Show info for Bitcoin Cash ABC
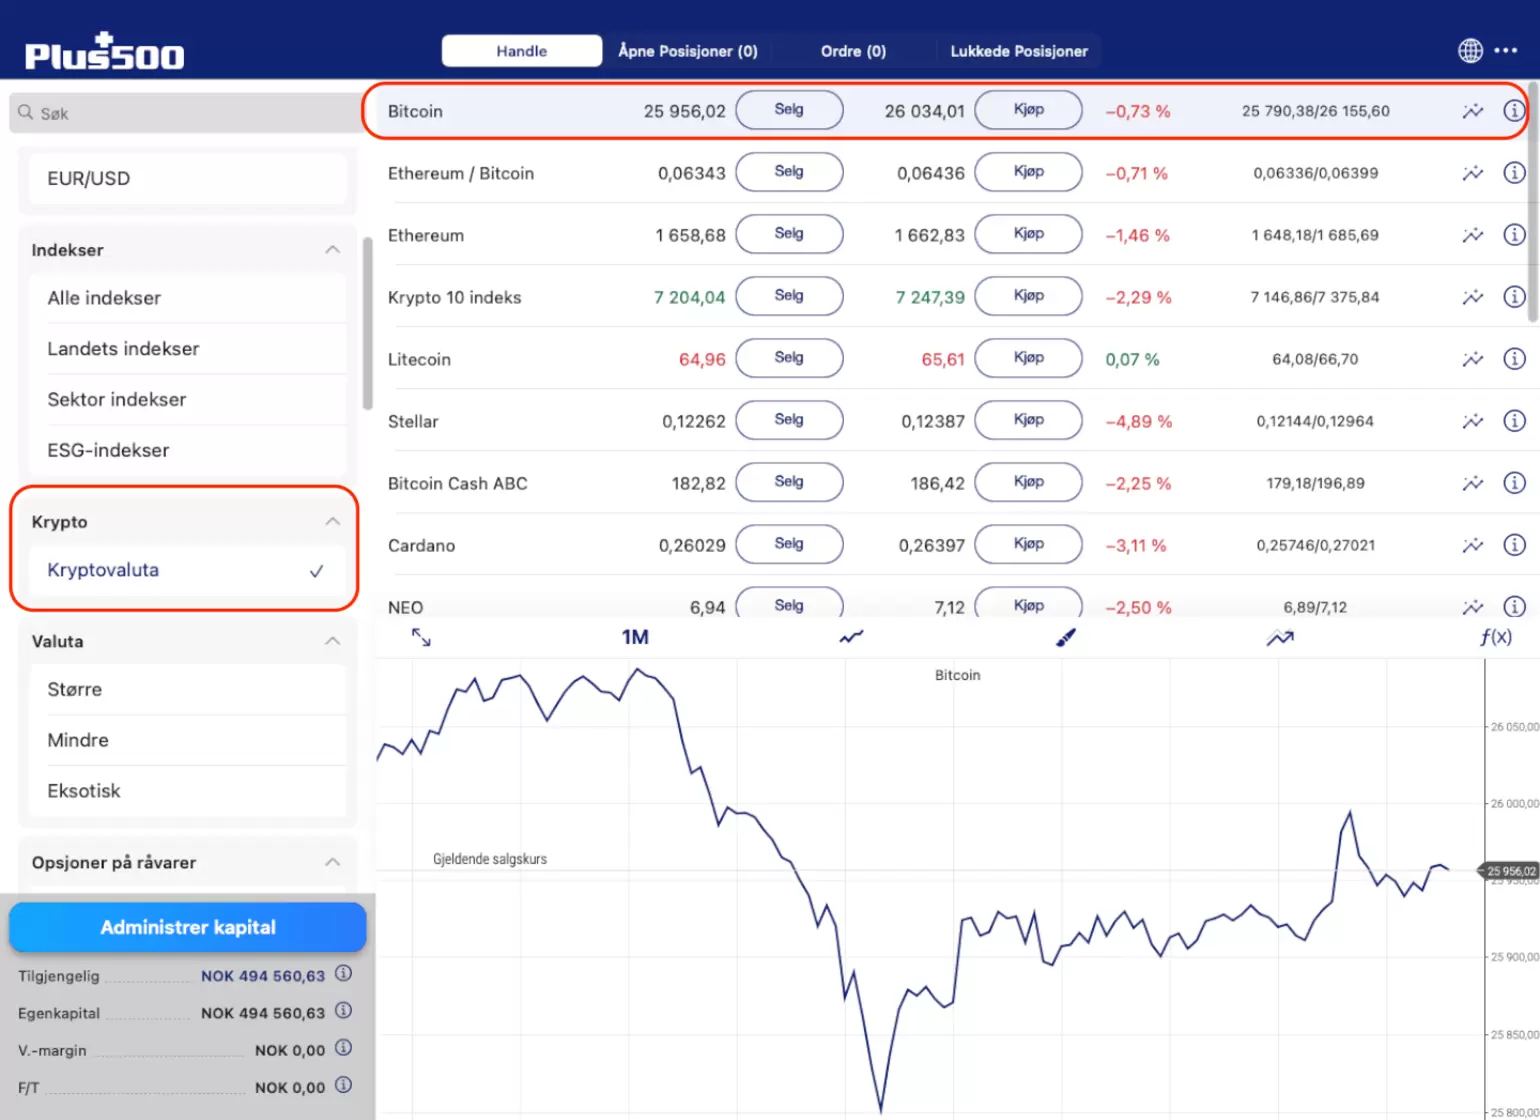Image resolution: width=1540 pixels, height=1120 pixels. pos(1514,483)
